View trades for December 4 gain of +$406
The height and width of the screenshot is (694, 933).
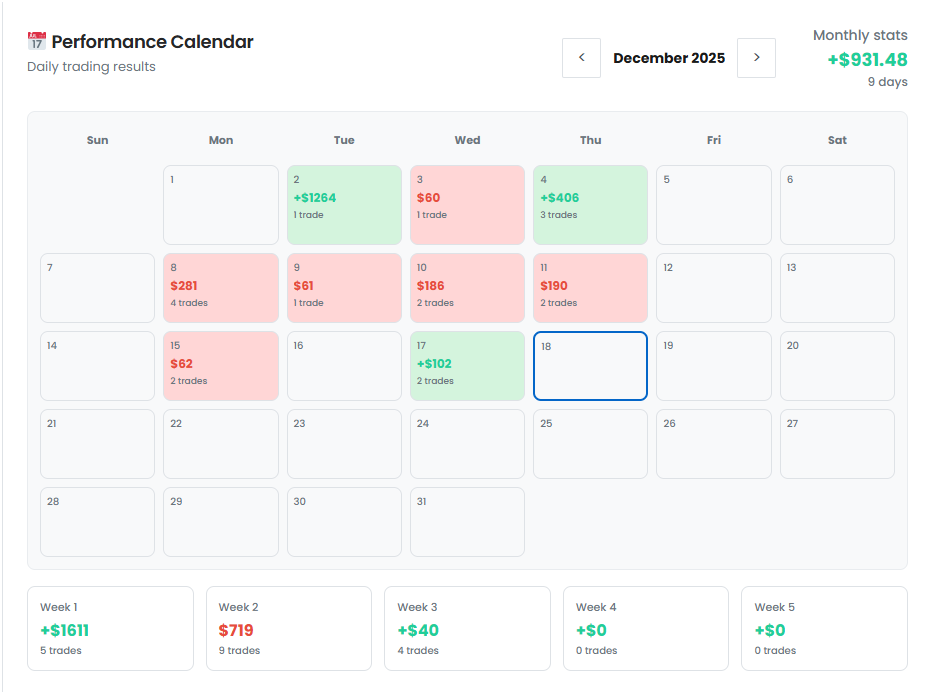[x=590, y=204]
